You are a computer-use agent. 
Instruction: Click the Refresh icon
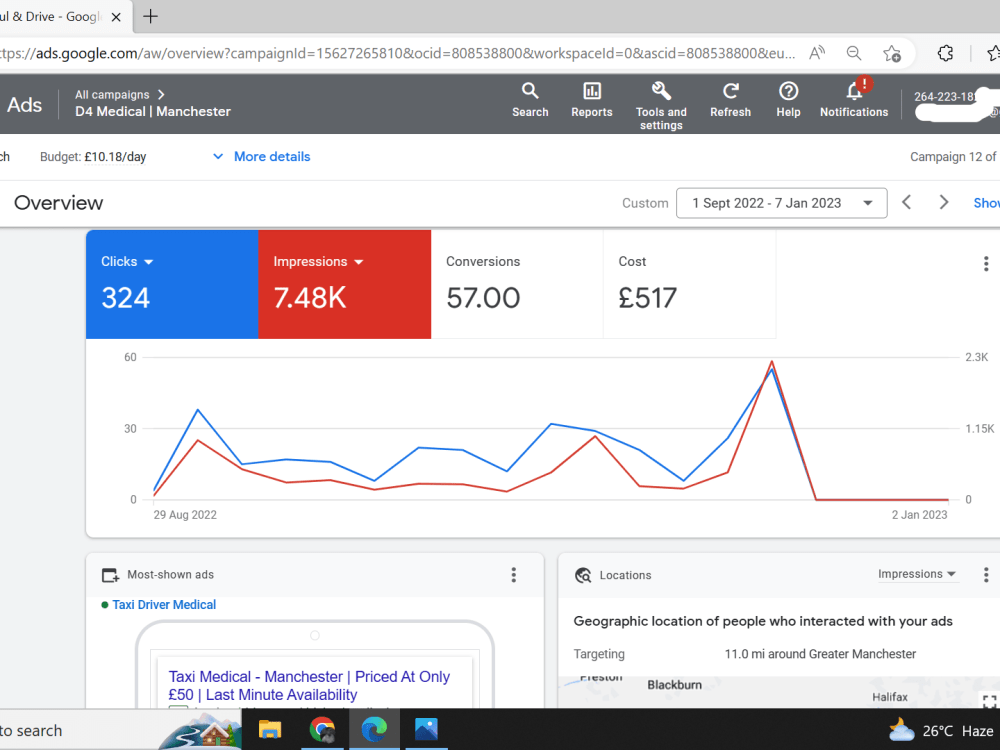tap(730, 100)
